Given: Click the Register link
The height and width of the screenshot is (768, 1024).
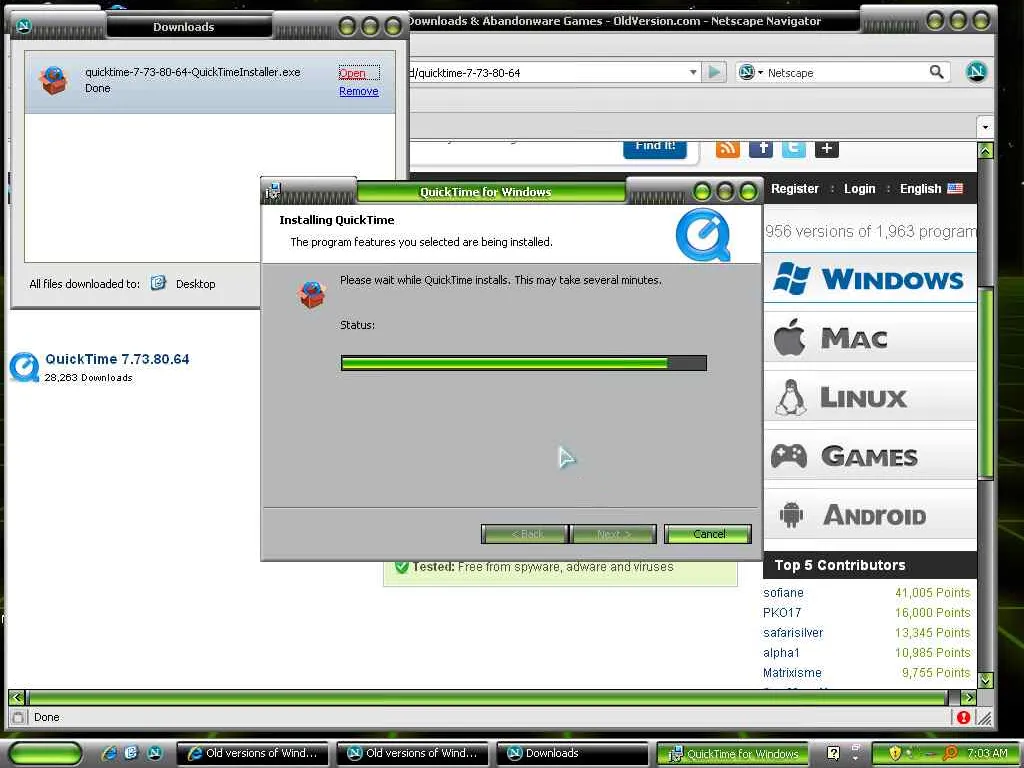Looking at the screenshot, I should click(794, 188).
